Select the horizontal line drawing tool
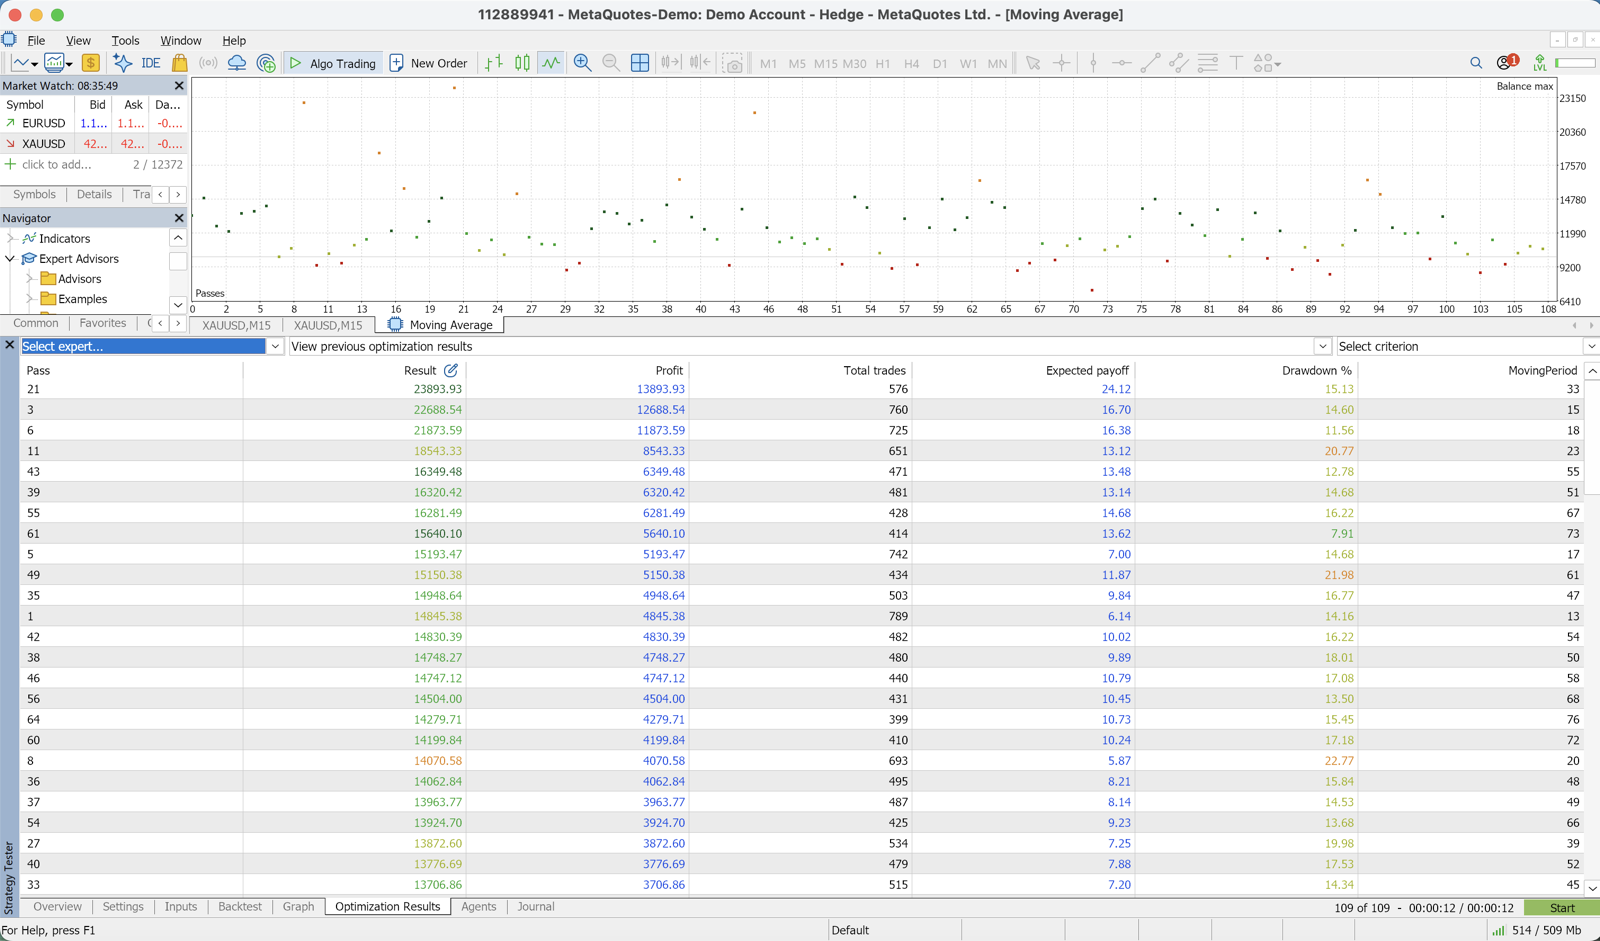The image size is (1600, 941). [x=1121, y=63]
